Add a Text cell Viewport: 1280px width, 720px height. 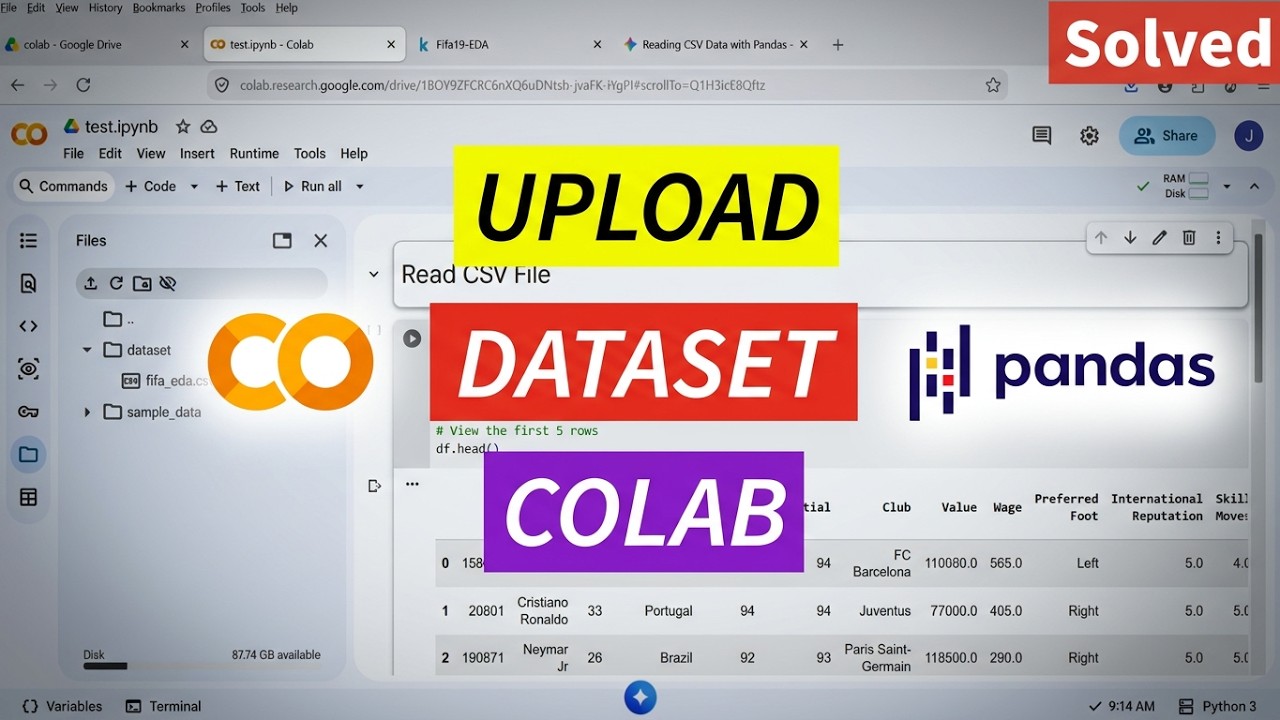238,186
